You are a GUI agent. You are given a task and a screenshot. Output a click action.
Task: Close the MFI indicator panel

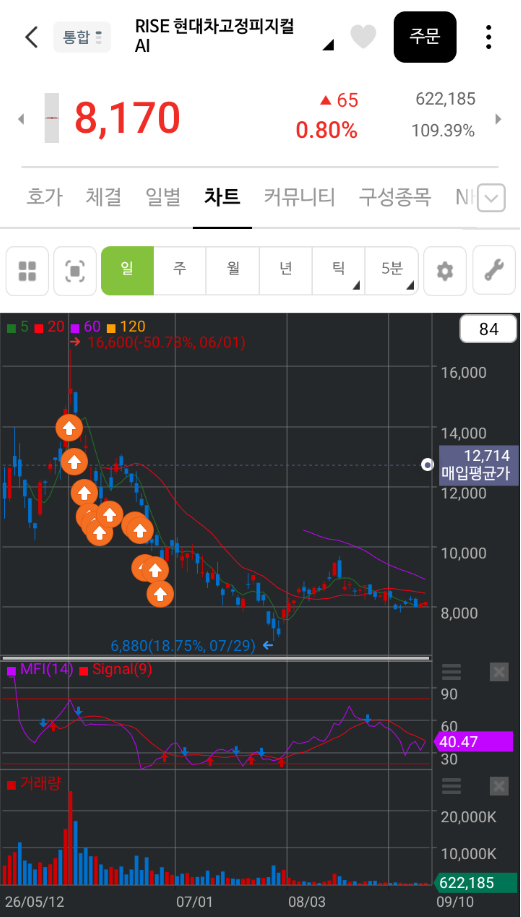click(499, 672)
